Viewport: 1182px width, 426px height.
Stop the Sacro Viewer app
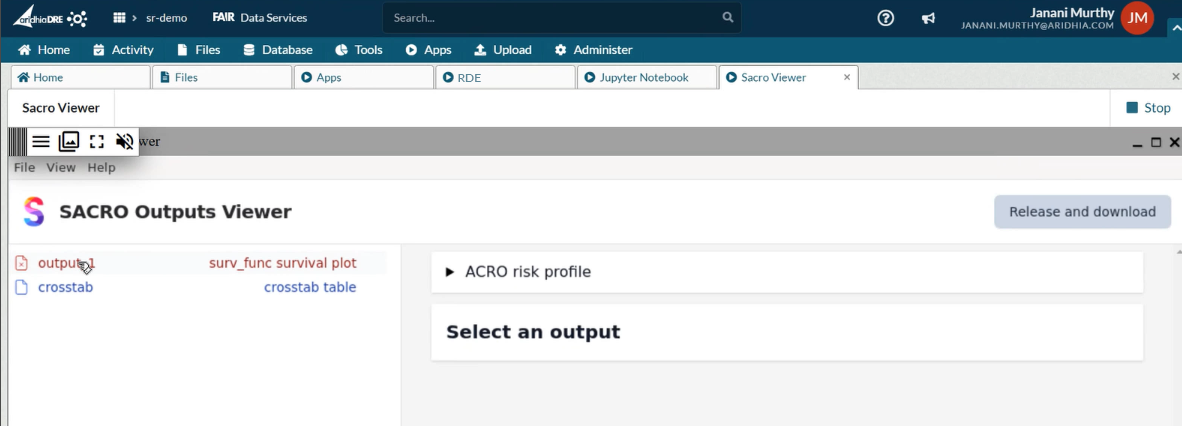click(x=1147, y=108)
